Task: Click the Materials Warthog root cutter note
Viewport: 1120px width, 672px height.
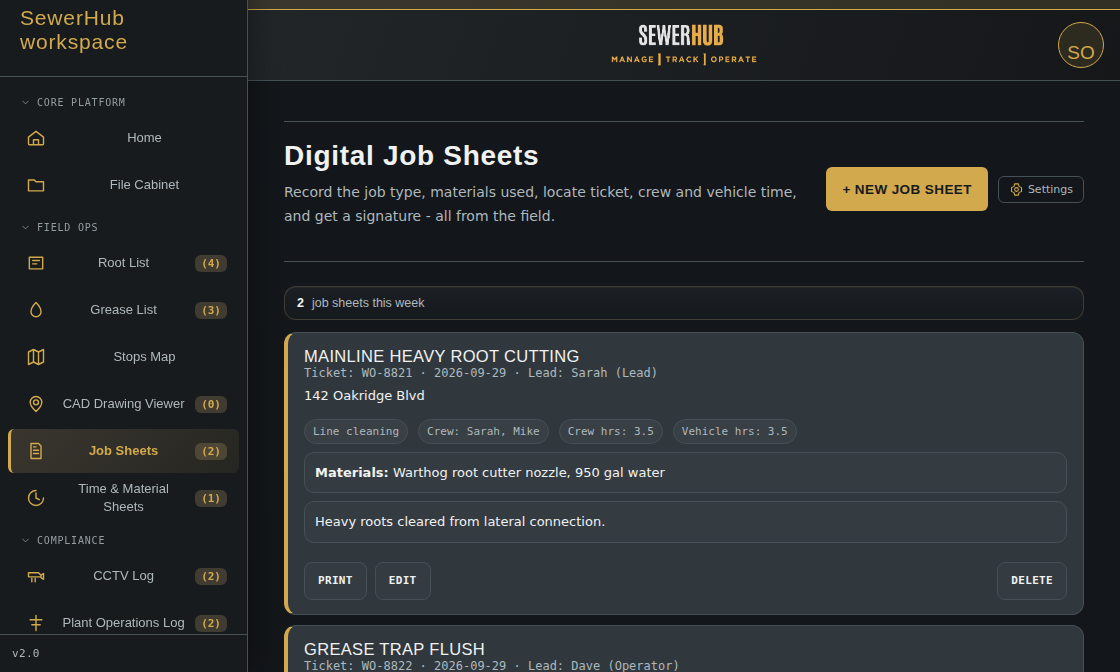Action: pyautogui.click(x=685, y=473)
